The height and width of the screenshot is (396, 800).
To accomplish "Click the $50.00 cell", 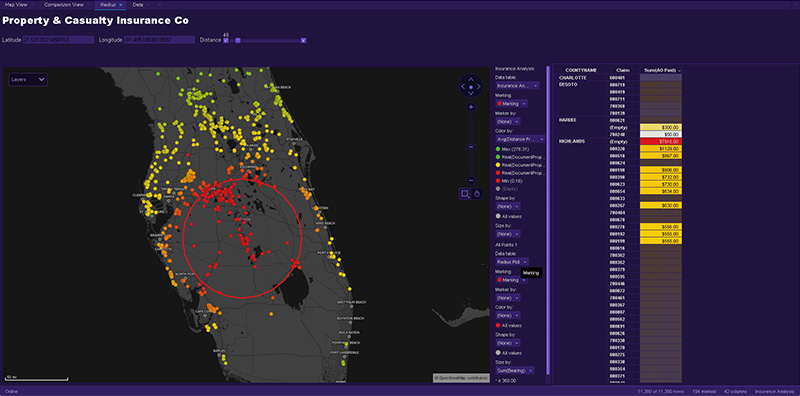I will pos(661,134).
